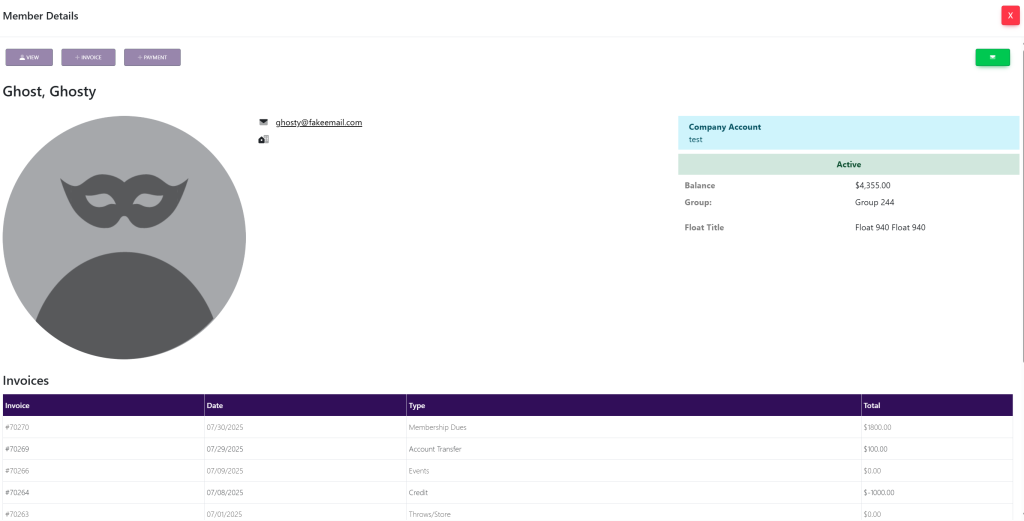
Task: Open the ghosty@fakeemail.com email link
Action: (x=318, y=123)
